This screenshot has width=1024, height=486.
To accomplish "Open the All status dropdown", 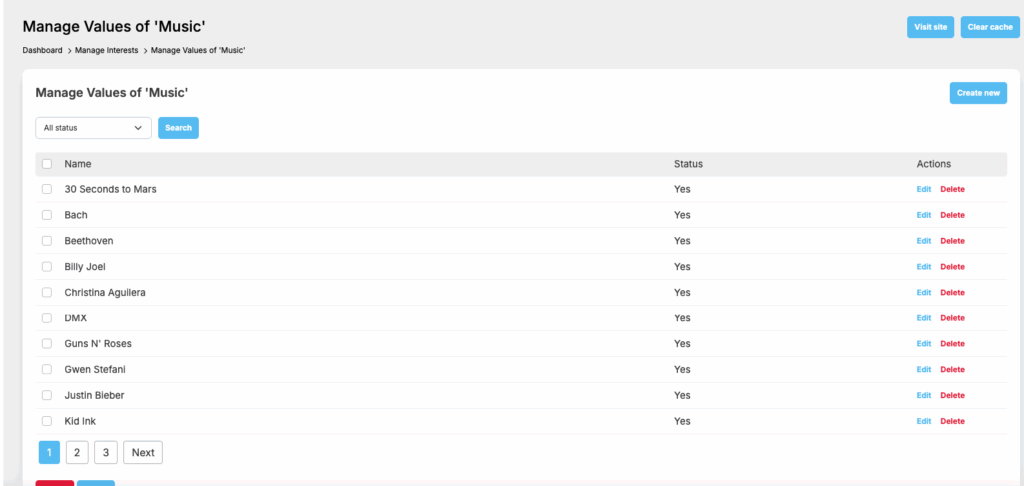I will pyautogui.click(x=93, y=128).
